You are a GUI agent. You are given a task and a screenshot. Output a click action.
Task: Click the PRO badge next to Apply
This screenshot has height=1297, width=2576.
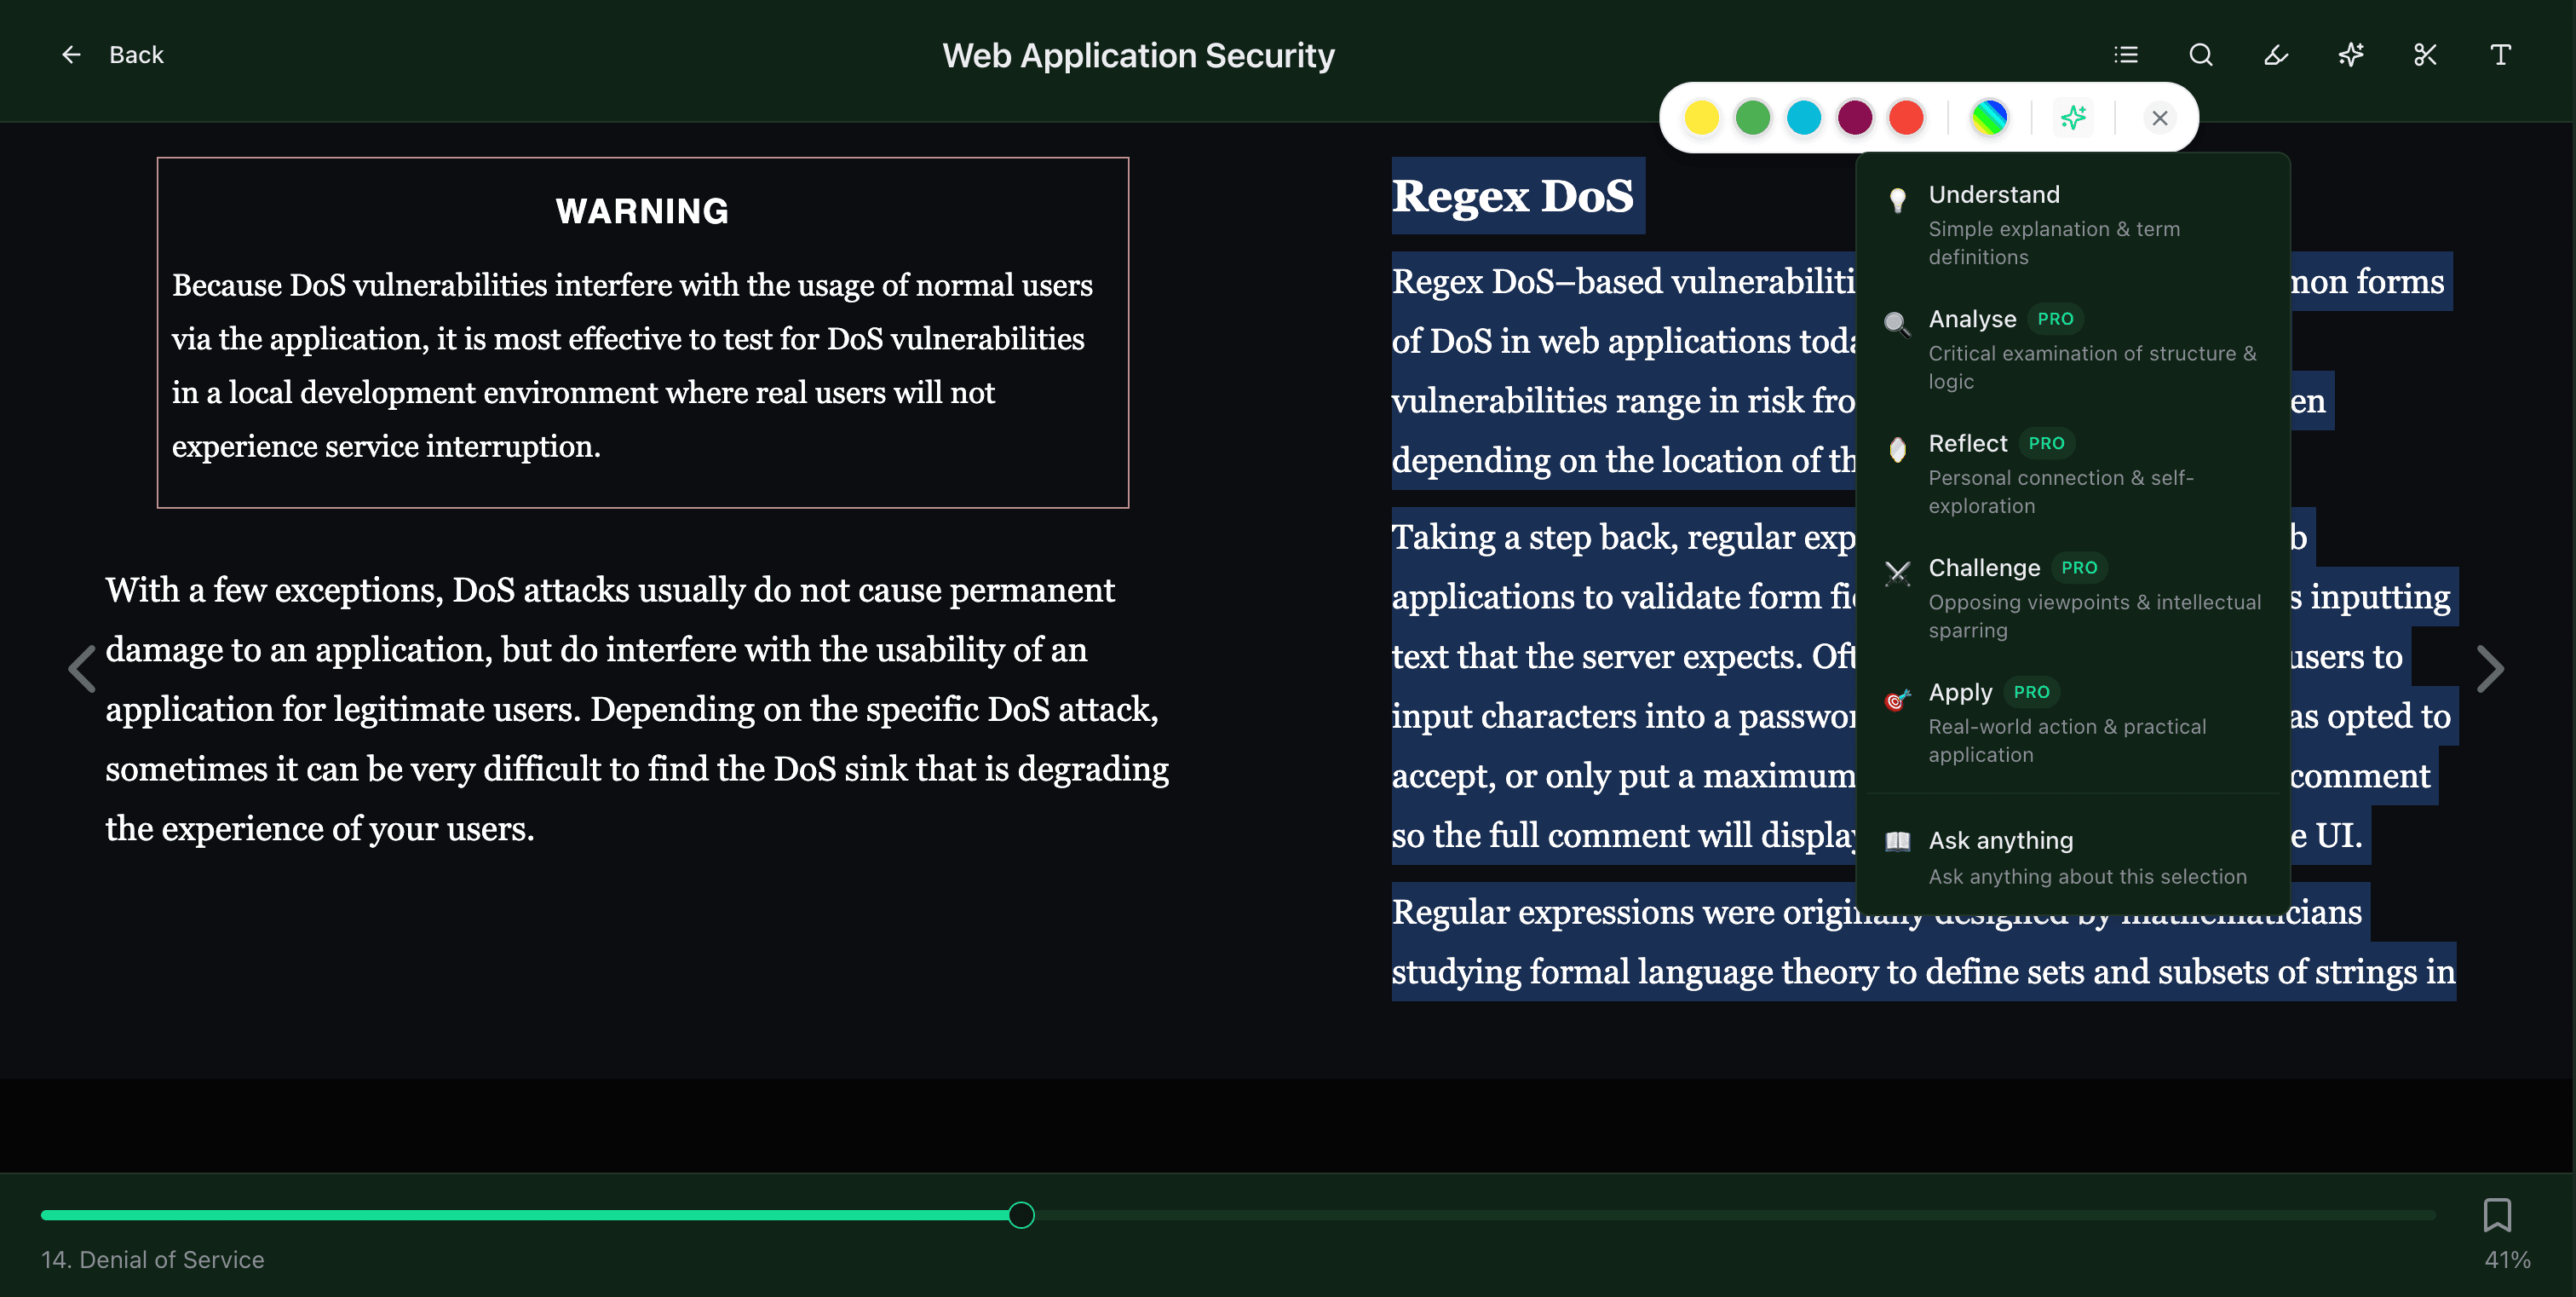2031,692
